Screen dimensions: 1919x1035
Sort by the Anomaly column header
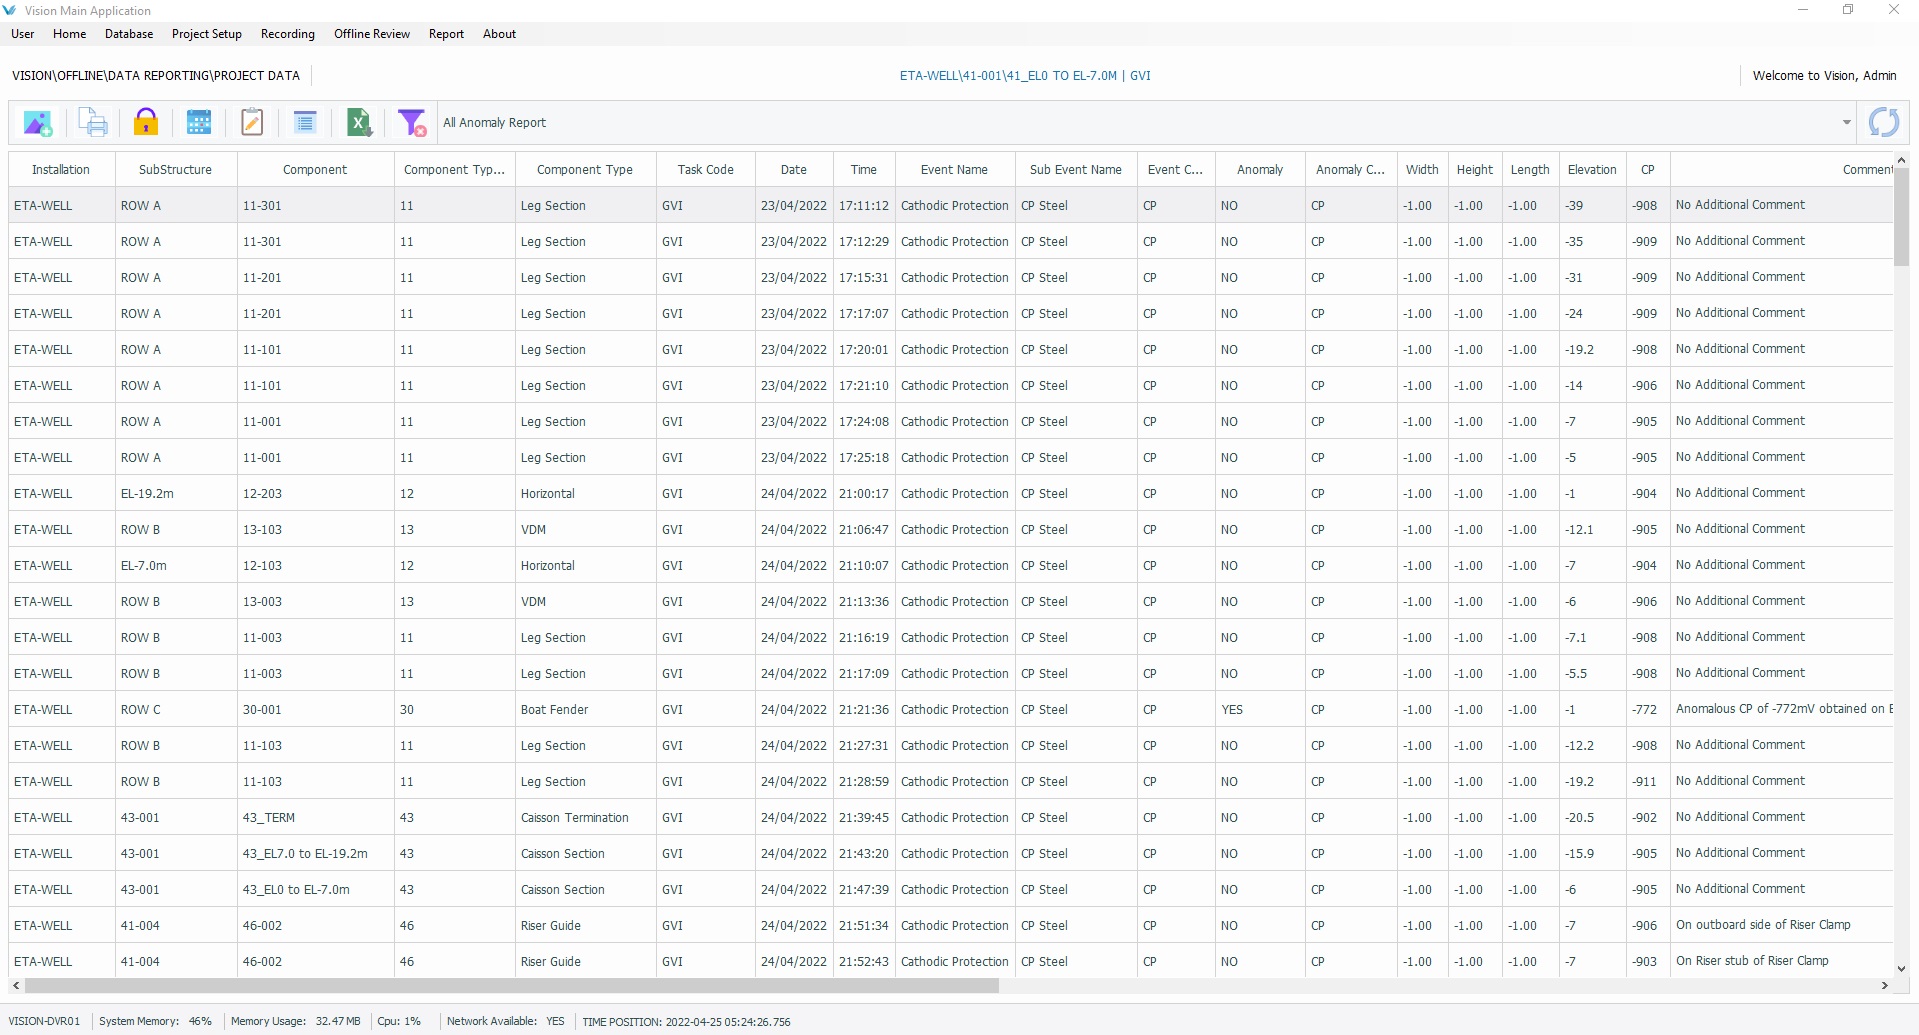pyautogui.click(x=1260, y=170)
